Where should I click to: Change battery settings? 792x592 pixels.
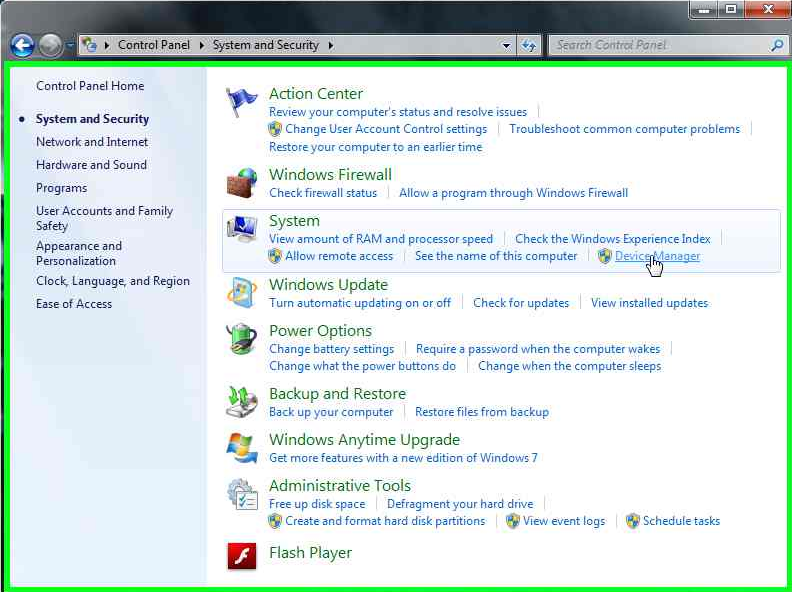(331, 349)
